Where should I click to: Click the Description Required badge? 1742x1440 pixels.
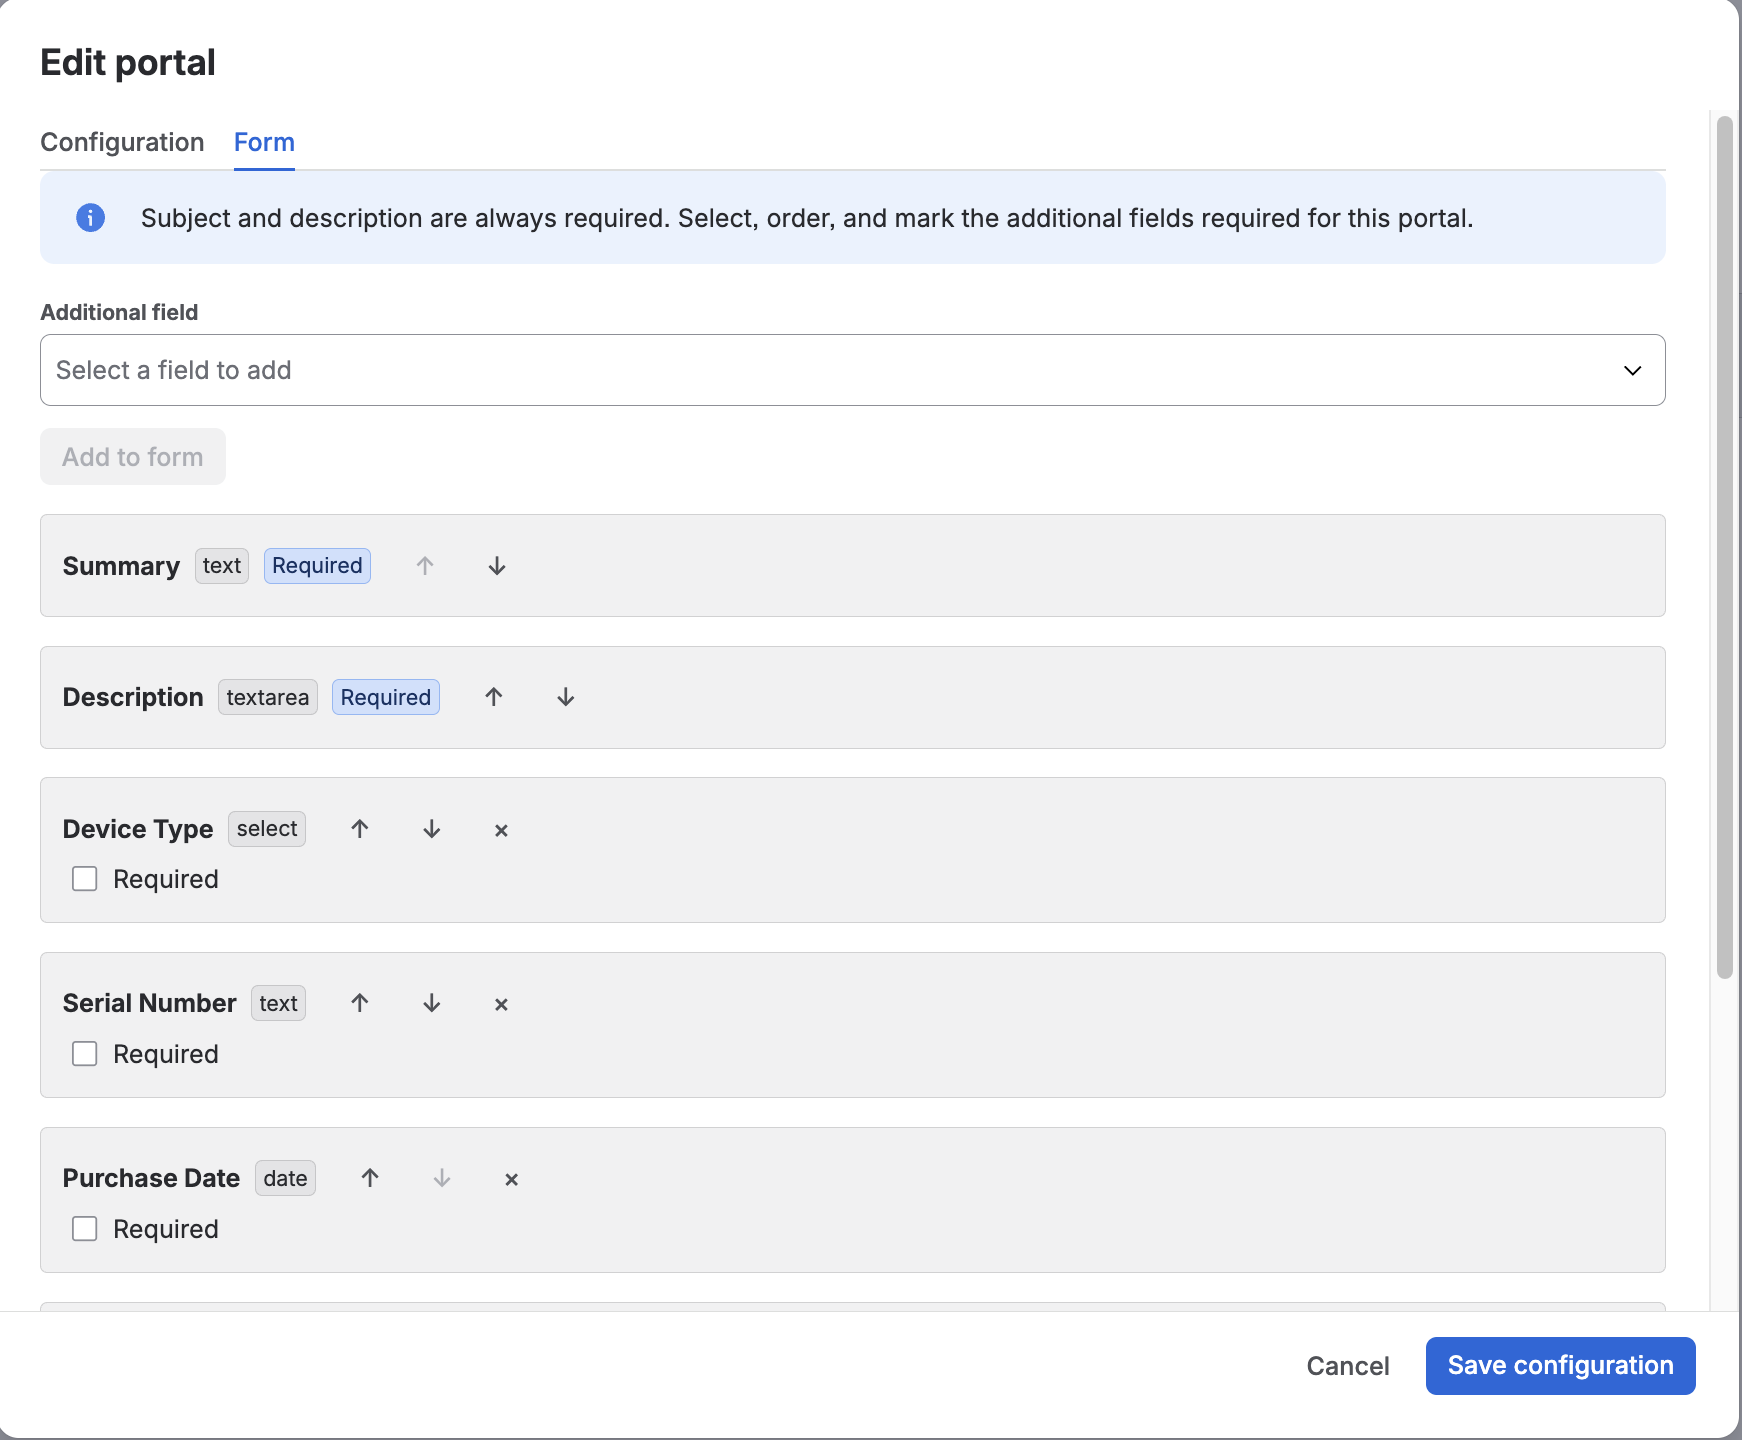(386, 697)
